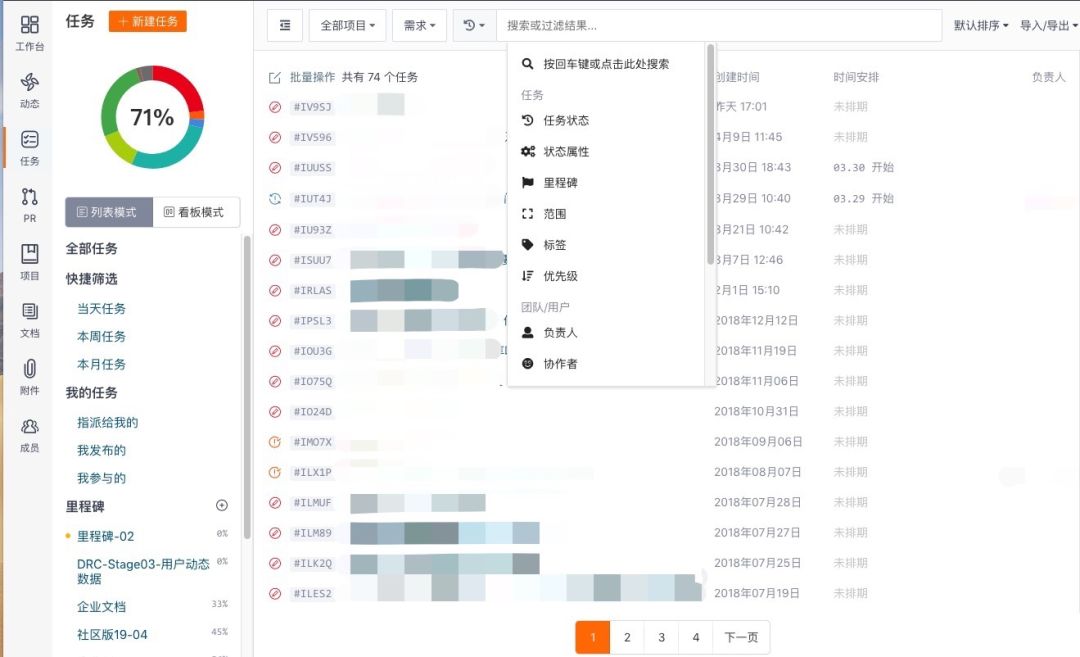Go to page 3
Image resolution: width=1080 pixels, height=657 pixels.
pos(661,637)
